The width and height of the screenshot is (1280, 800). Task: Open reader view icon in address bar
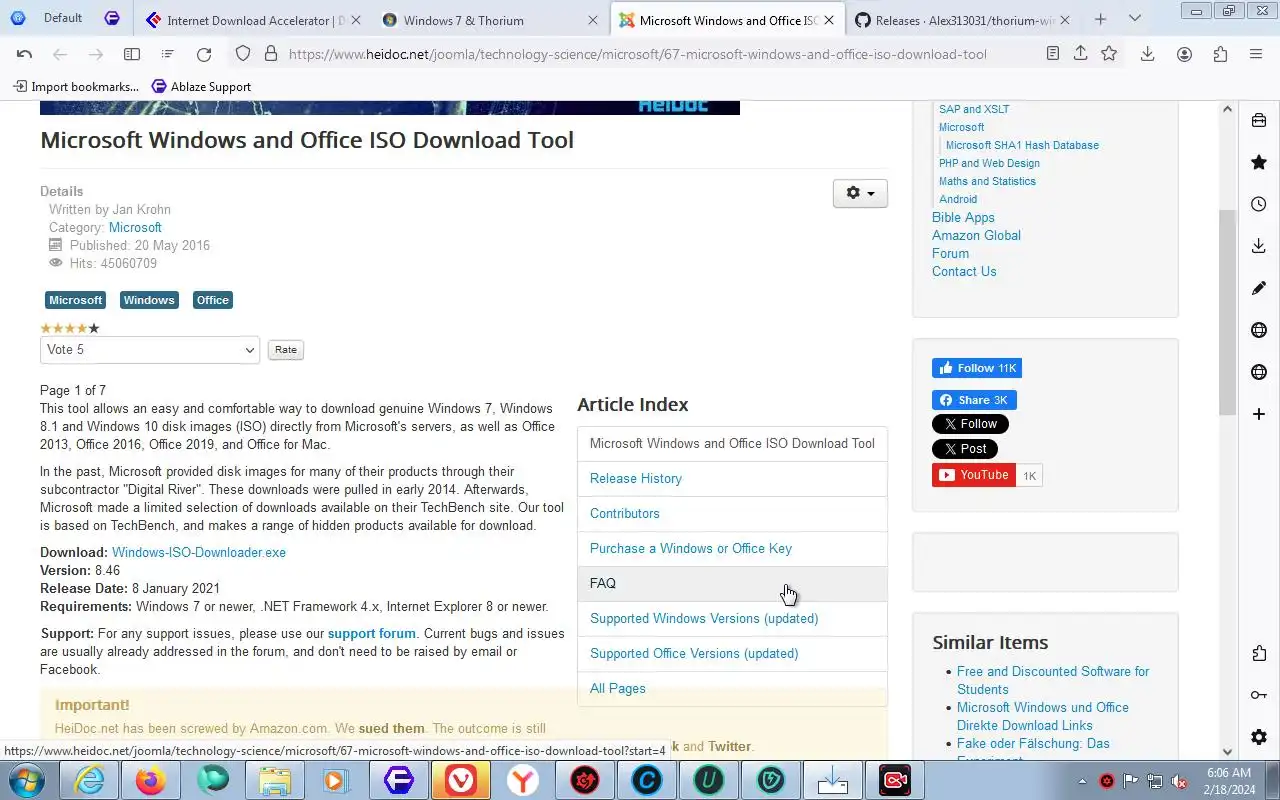click(x=1053, y=54)
